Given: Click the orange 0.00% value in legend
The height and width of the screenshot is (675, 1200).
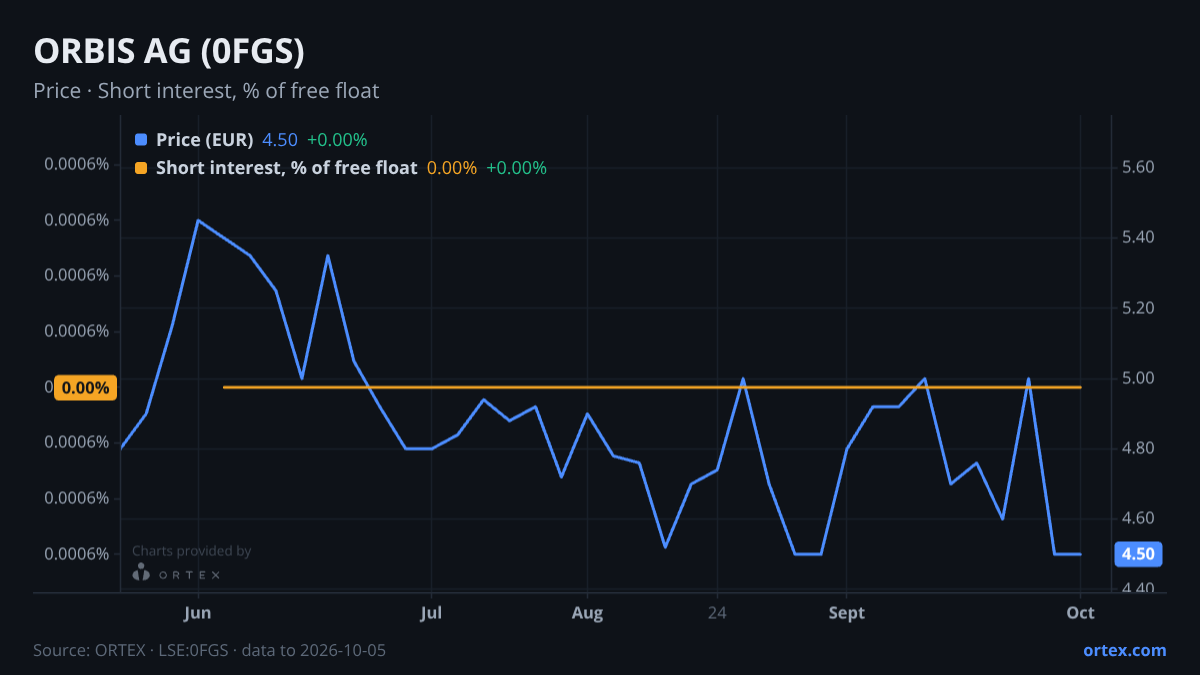Looking at the screenshot, I should 452,168.
